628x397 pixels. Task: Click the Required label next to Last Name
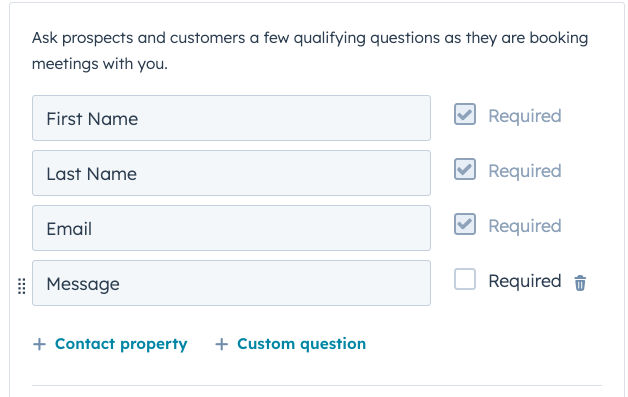pos(525,171)
